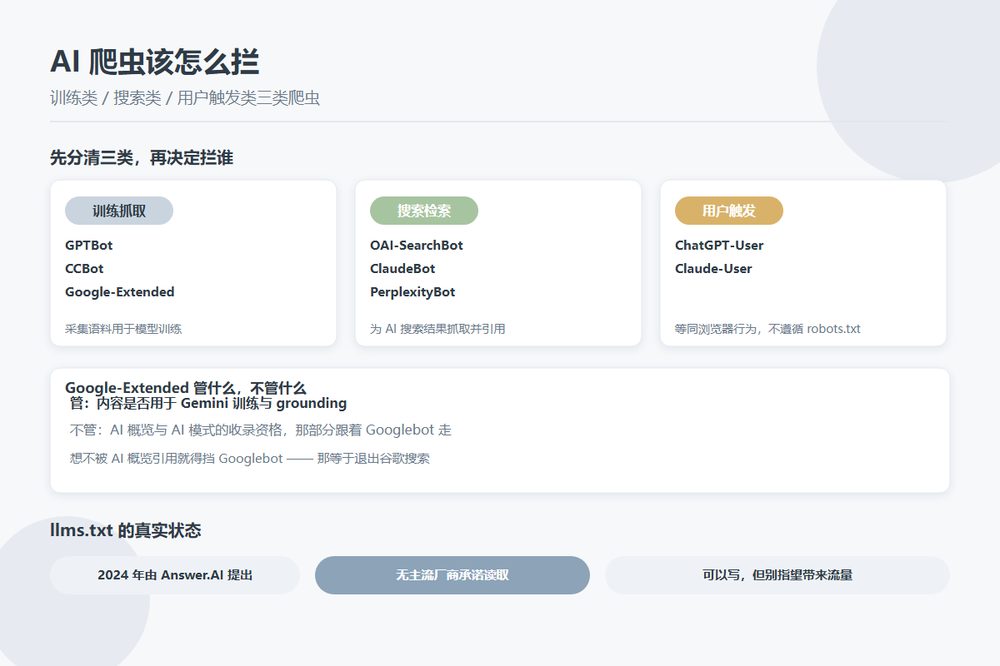The image size is (1000, 666).
Task: Click the PerplexityBot entry
Action: coord(413,292)
